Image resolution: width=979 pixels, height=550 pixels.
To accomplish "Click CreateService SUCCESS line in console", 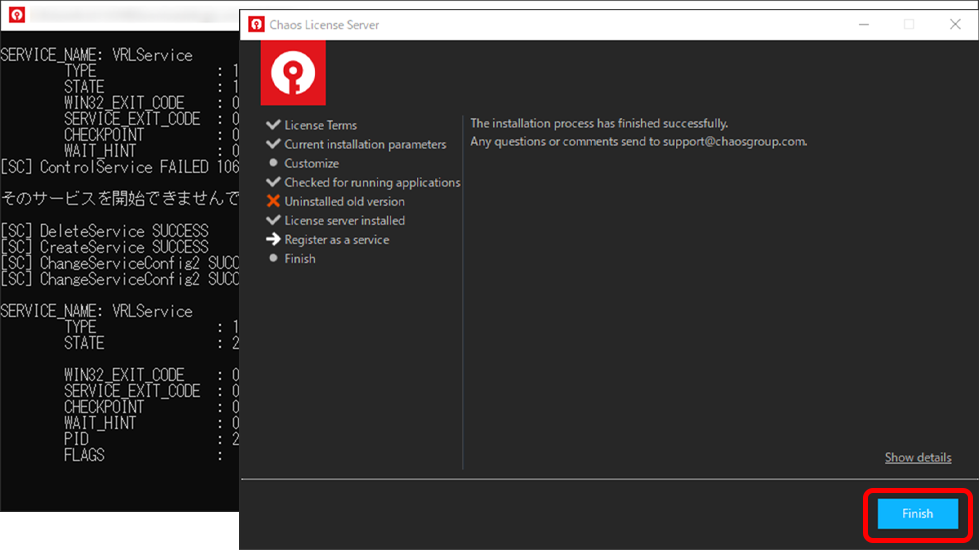I will 104,247.
